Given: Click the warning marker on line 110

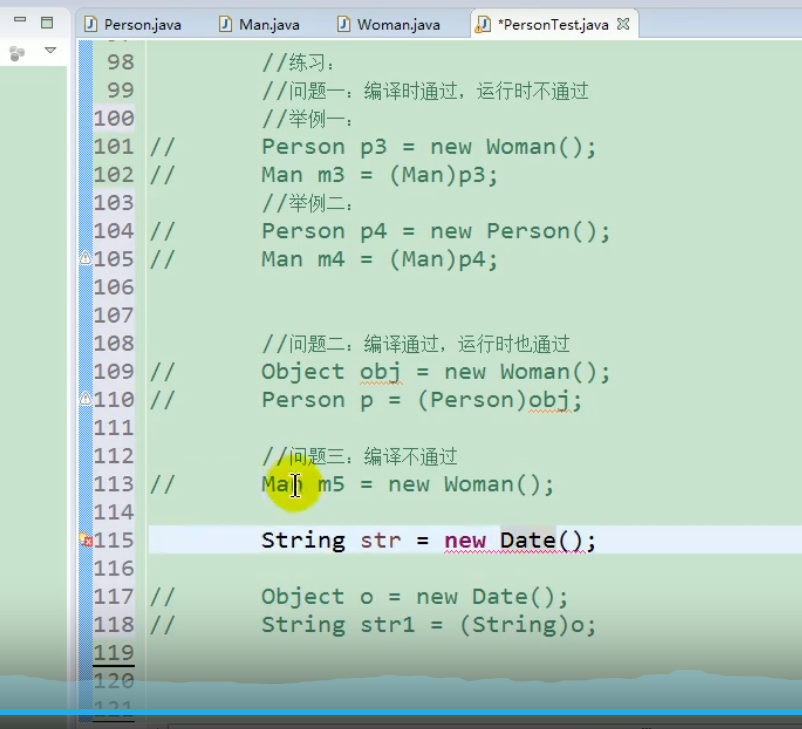Looking at the screenshot, I should pyautogui.click(x=86, y=400).
